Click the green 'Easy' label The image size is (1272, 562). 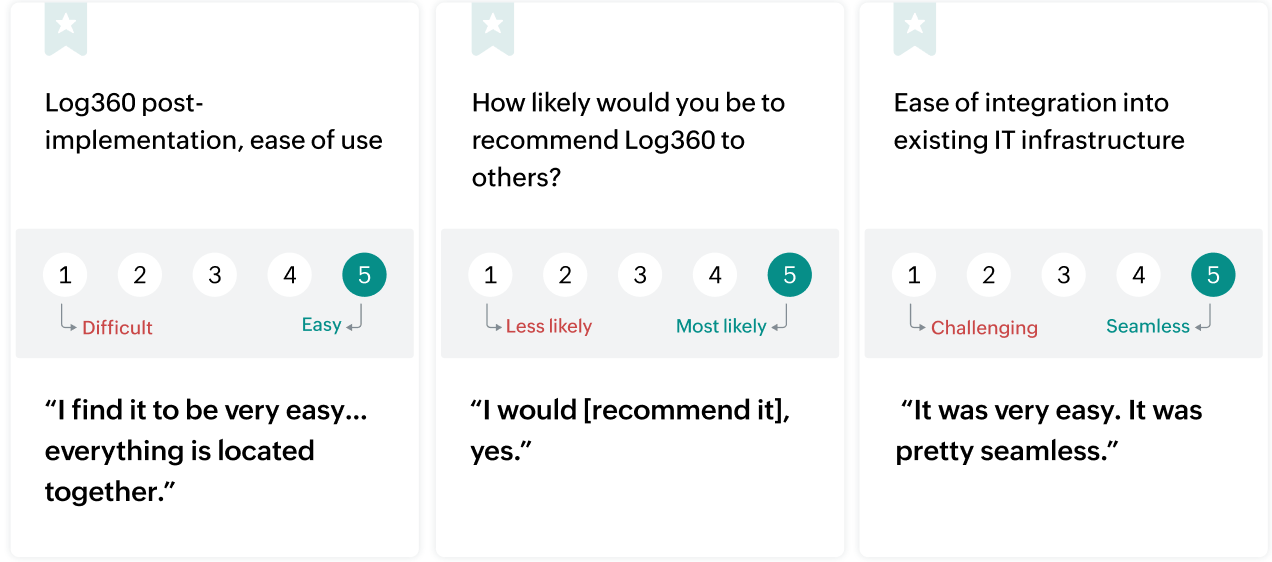[322, 325]
